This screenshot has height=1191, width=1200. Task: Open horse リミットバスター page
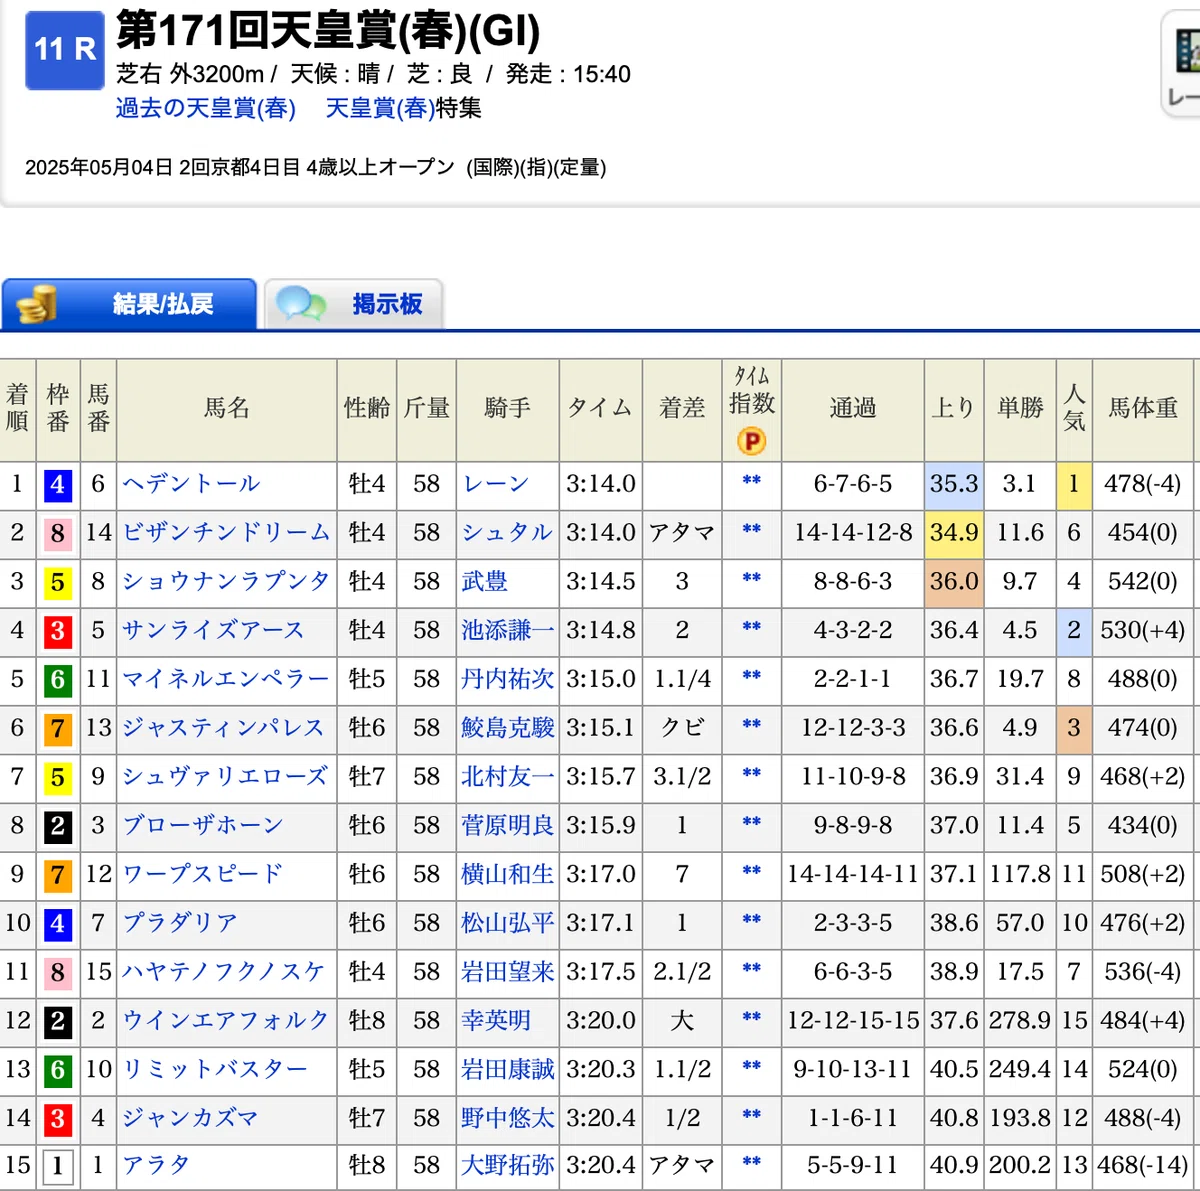pyautogui.click(x=215, y=1069)
